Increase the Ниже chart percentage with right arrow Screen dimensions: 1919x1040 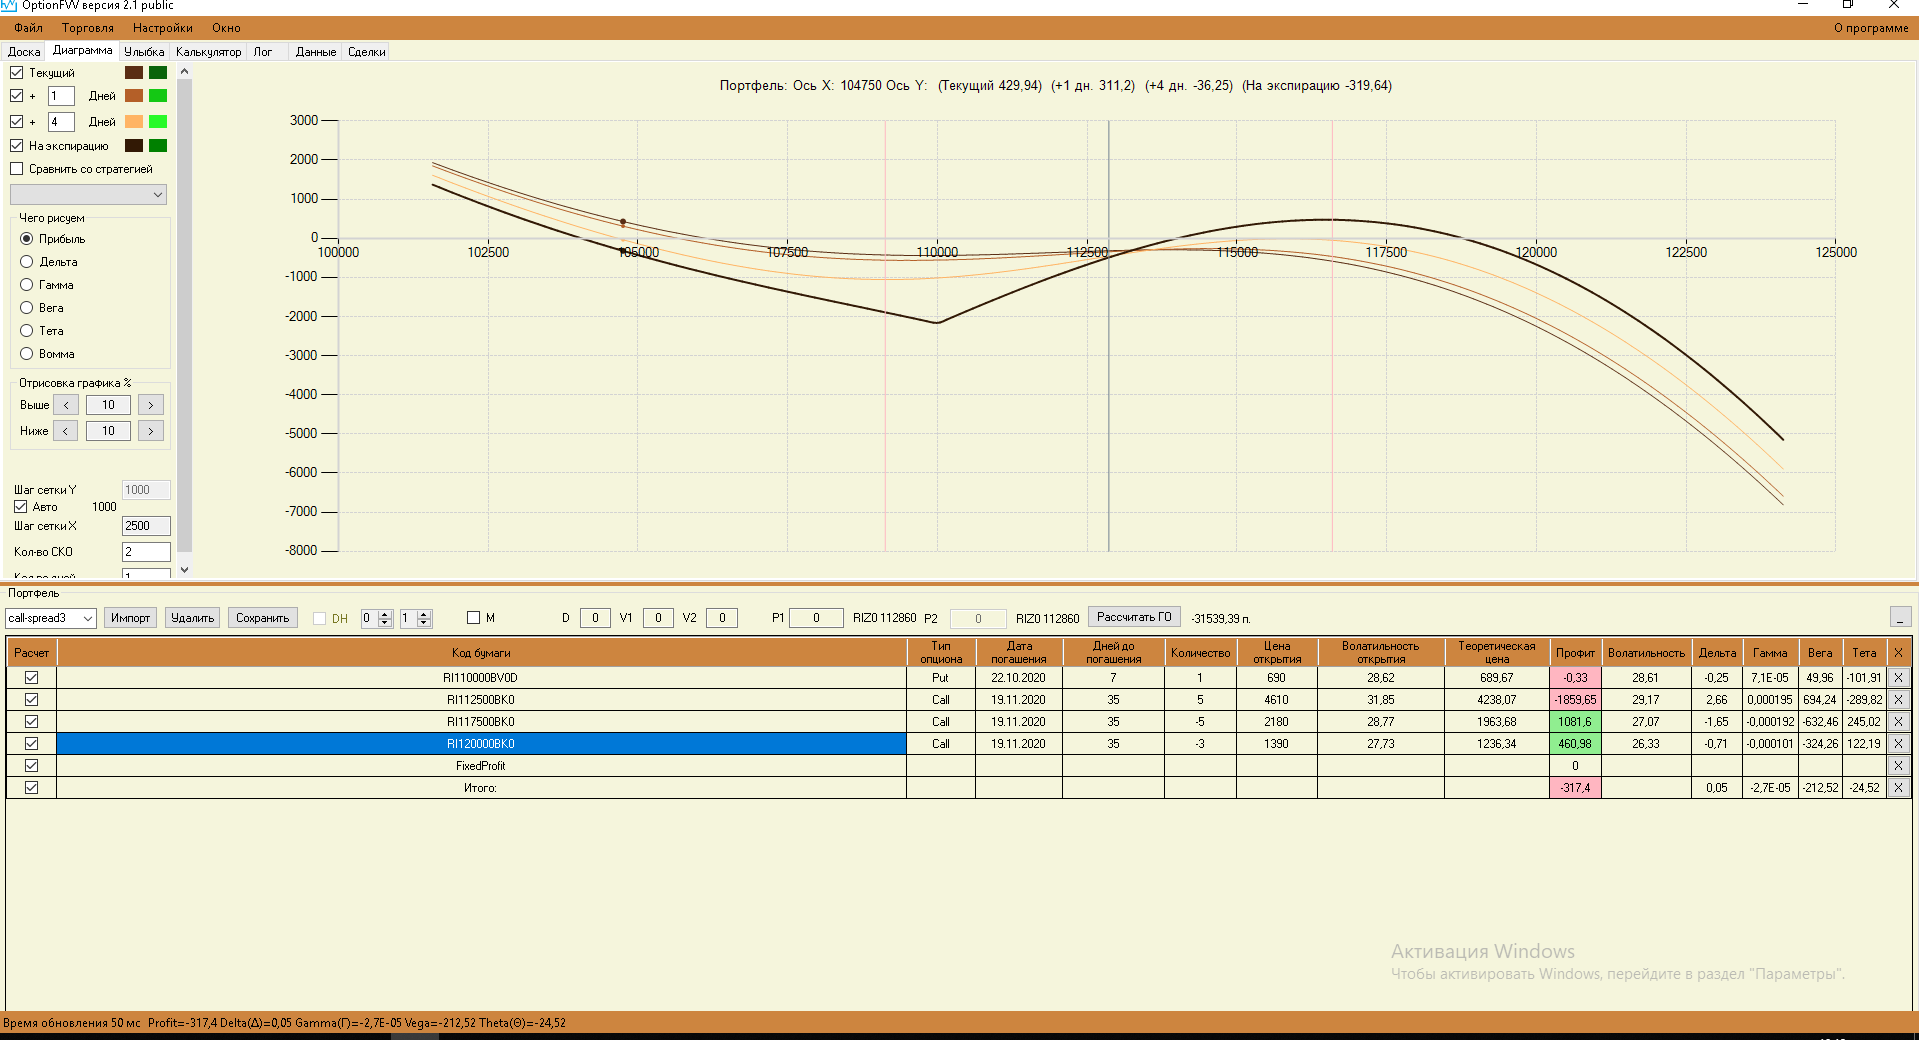coord(151,431)
